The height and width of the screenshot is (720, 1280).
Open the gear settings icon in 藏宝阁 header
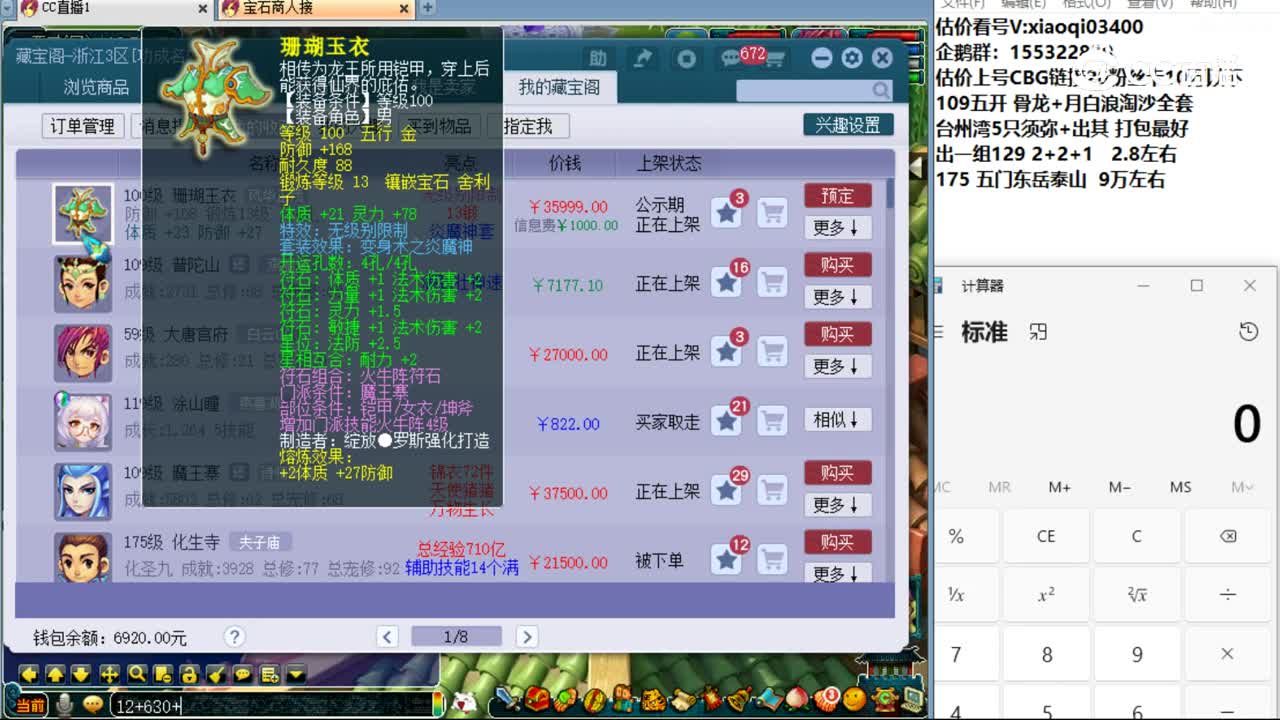coord(852,58)
